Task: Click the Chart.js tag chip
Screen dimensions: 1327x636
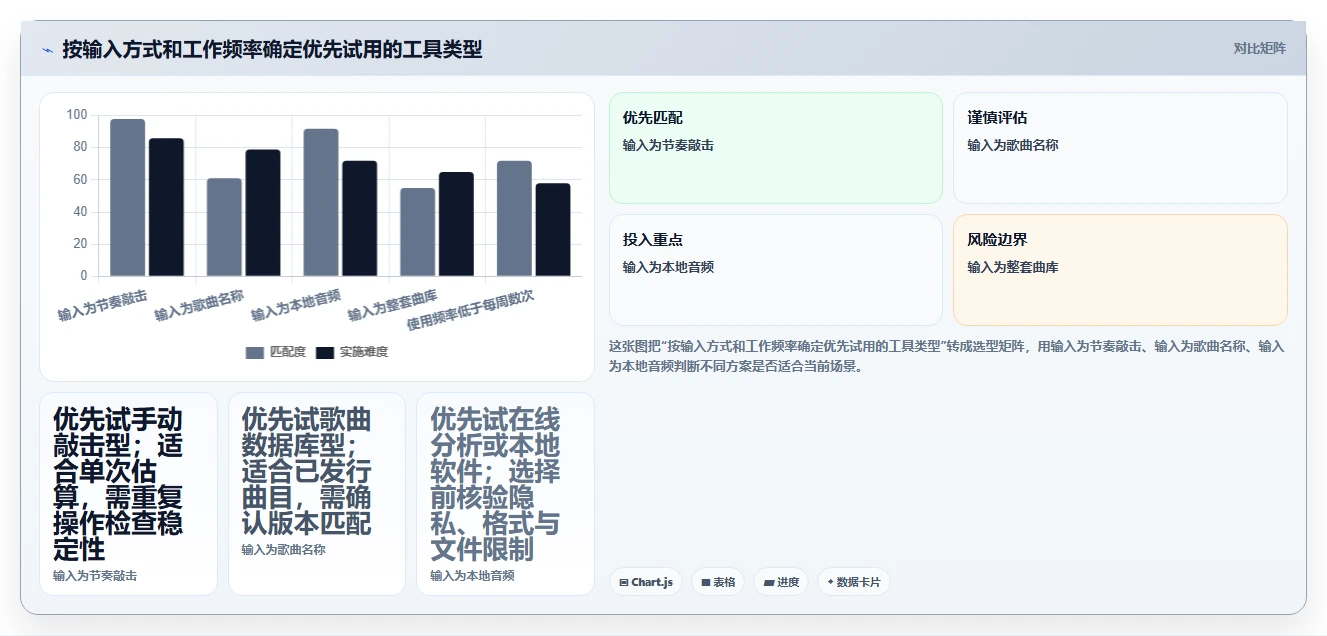Action: pos(646,582)
